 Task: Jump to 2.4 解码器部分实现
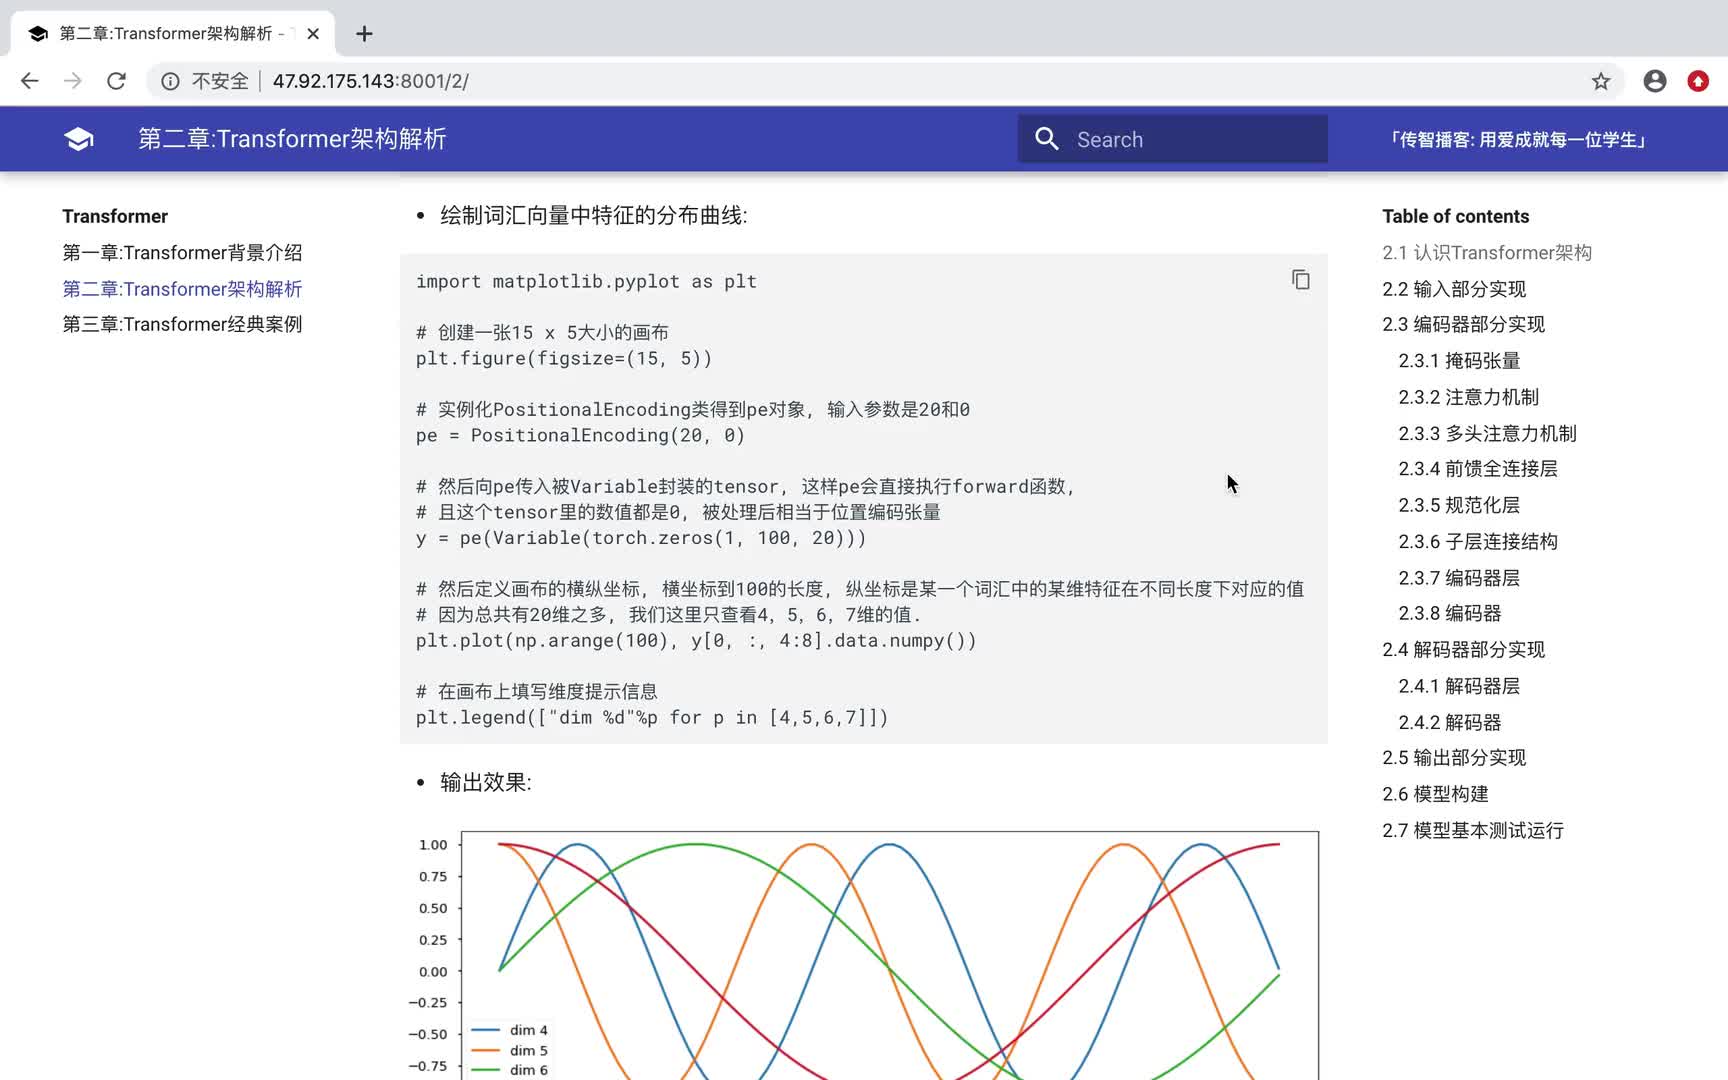coord(1464,650)
